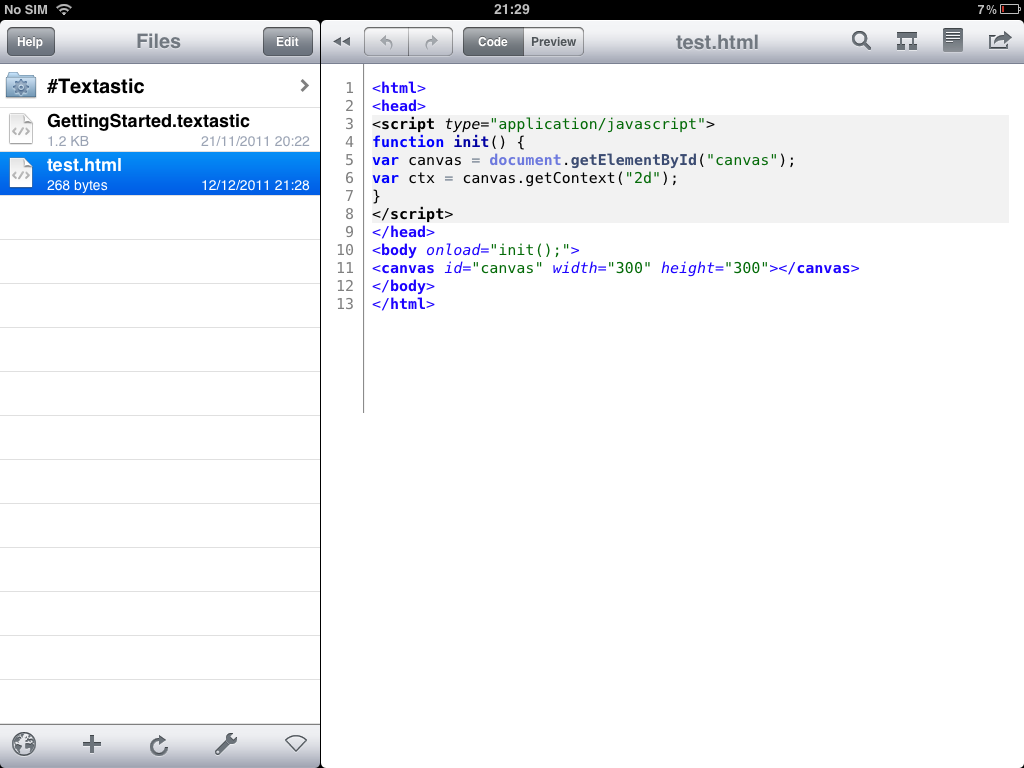This screenshot has height=768, width=1024.
Task: Click the closing </head> tag
Action: click(x=404, y=232)
